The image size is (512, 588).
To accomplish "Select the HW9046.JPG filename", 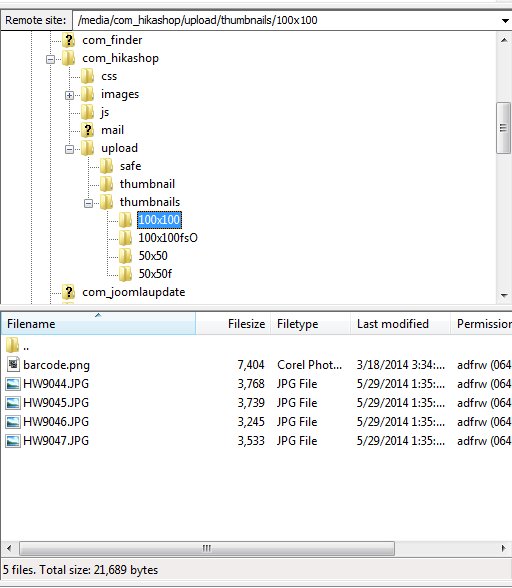I will (56, 422).
